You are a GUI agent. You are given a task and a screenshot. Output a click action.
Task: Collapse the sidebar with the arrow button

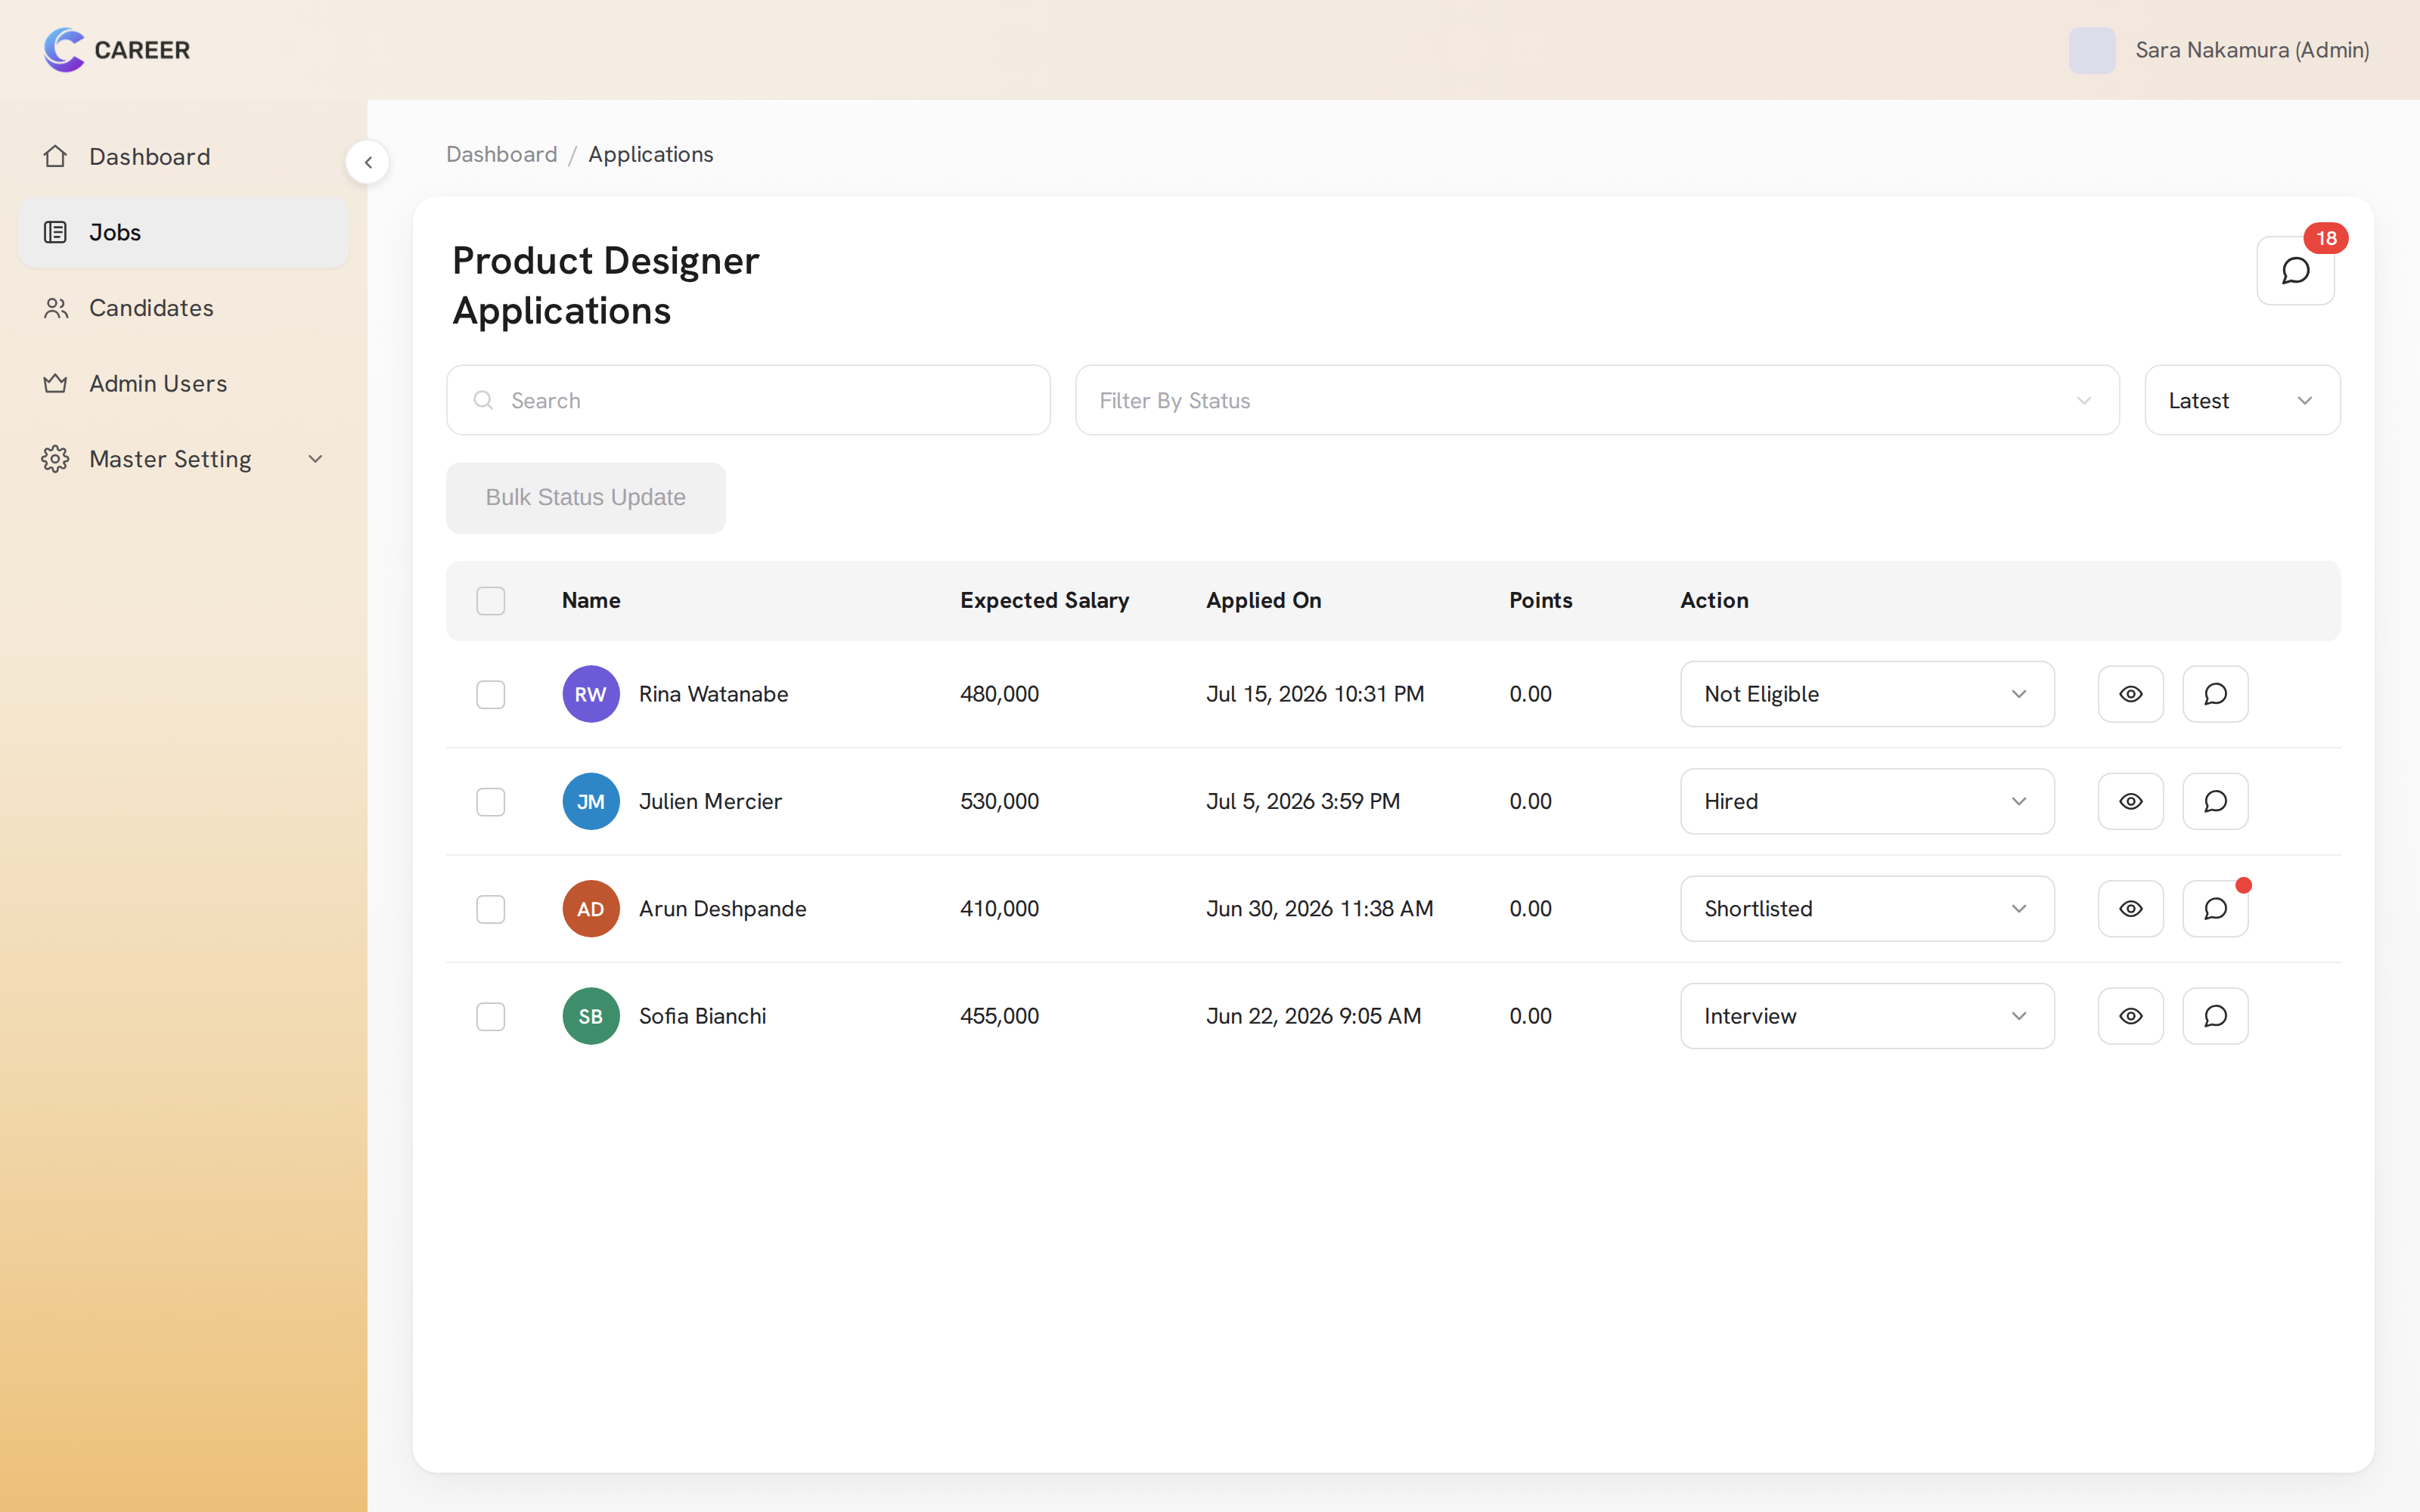(368, 162)
